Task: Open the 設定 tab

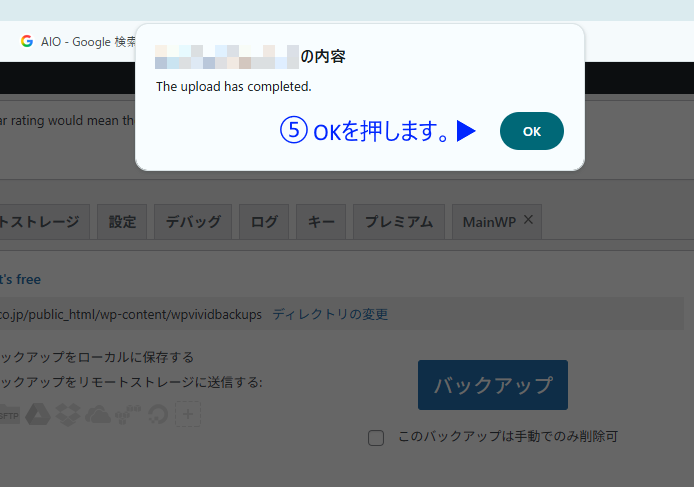Action: [123, 222]
